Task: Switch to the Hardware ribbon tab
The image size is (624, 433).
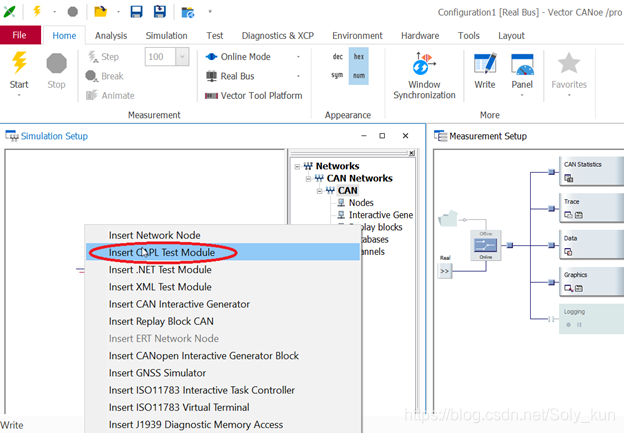Action: [420, 35]
